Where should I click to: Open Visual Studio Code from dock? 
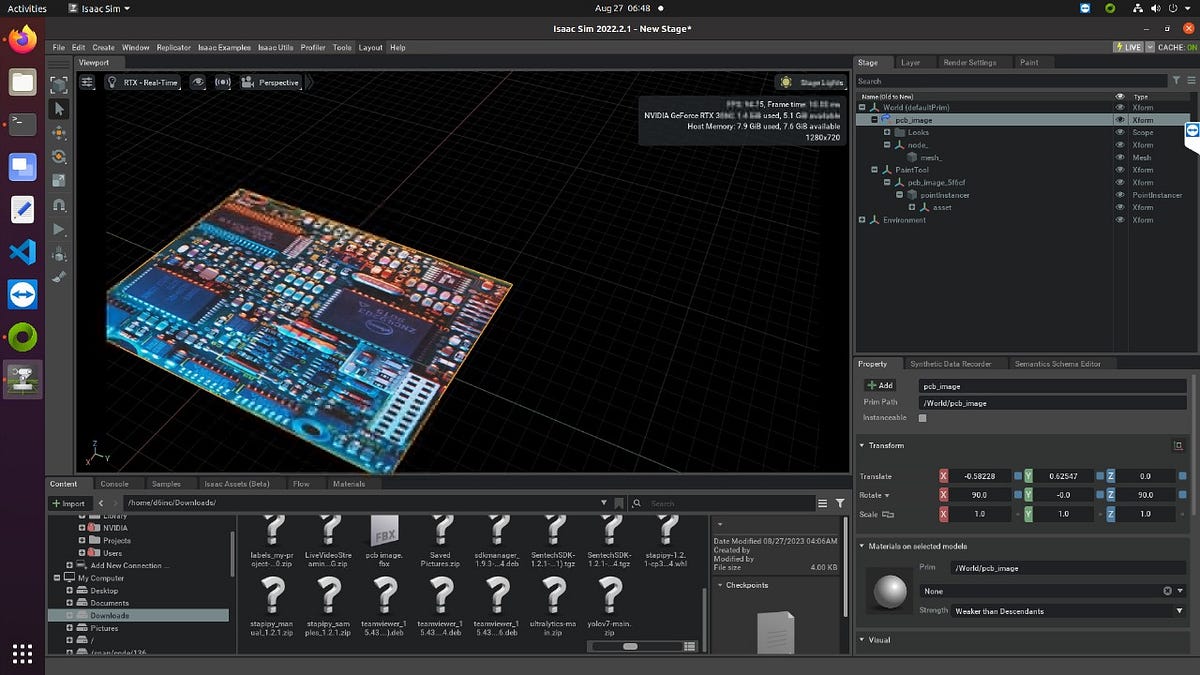coord(22,252)
